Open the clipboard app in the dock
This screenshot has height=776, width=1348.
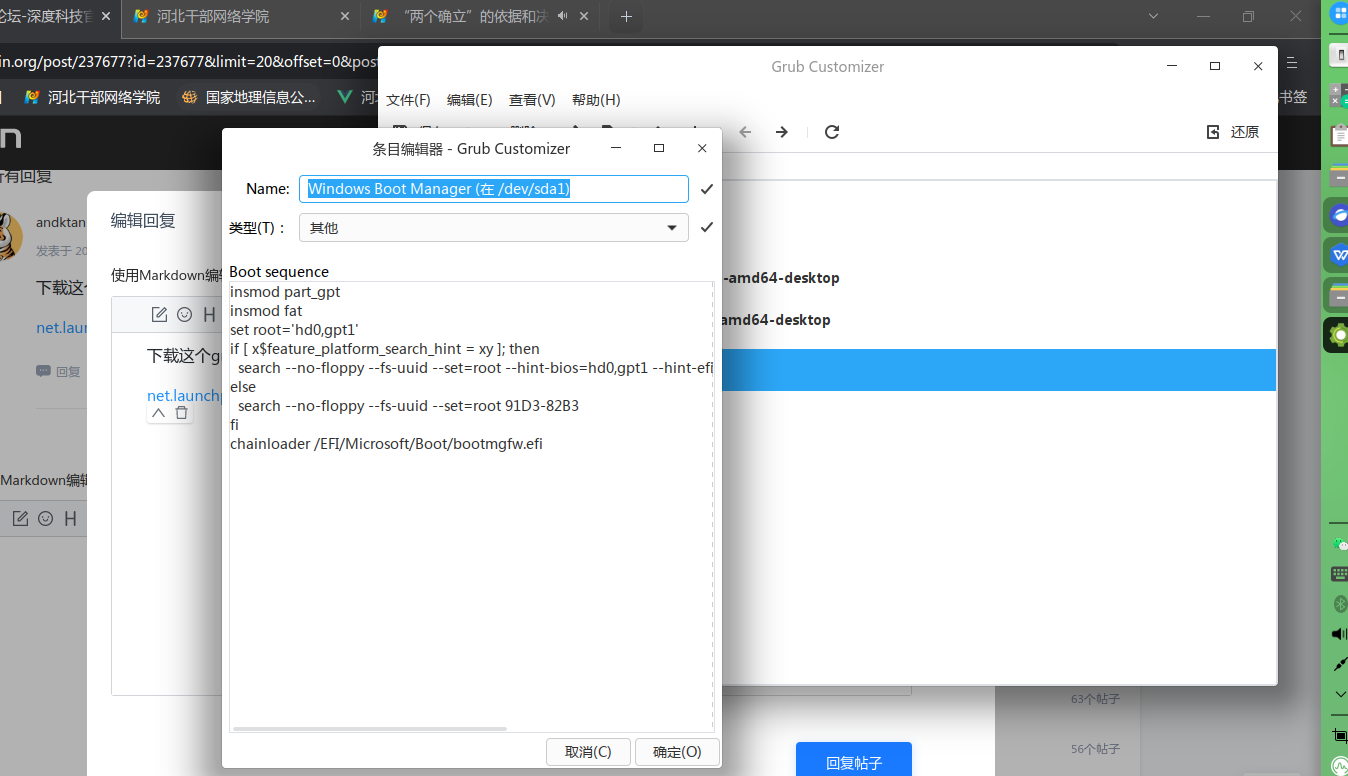click(1338, 134)
